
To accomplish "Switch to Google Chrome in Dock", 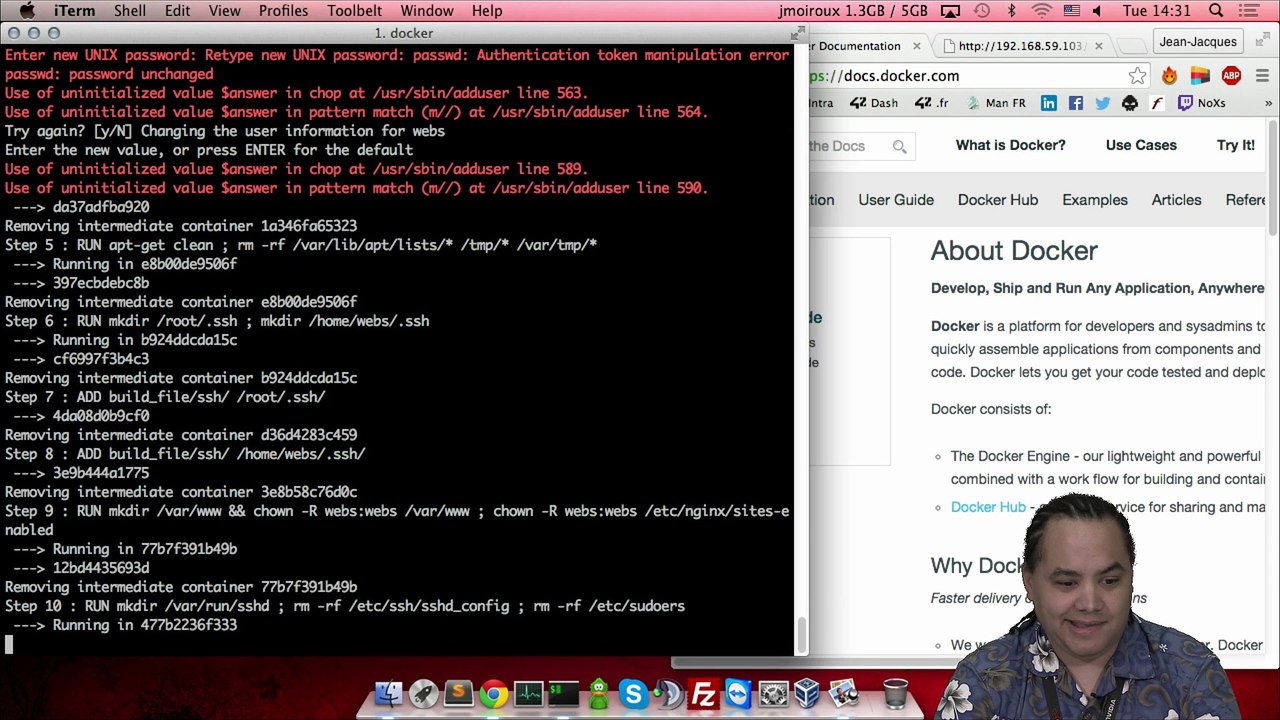I will coord(493,693).
